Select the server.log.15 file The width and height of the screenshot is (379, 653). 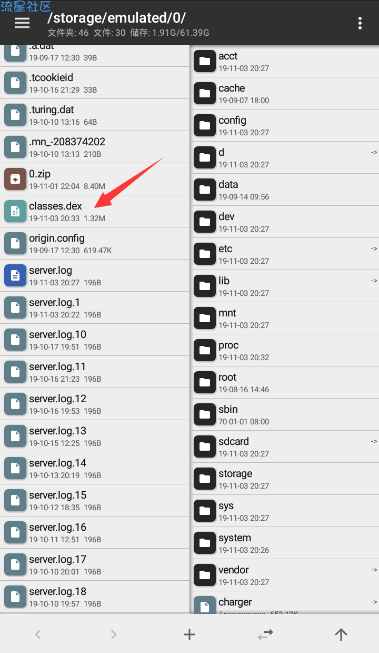pyautogui.click(x=95, y=500)
